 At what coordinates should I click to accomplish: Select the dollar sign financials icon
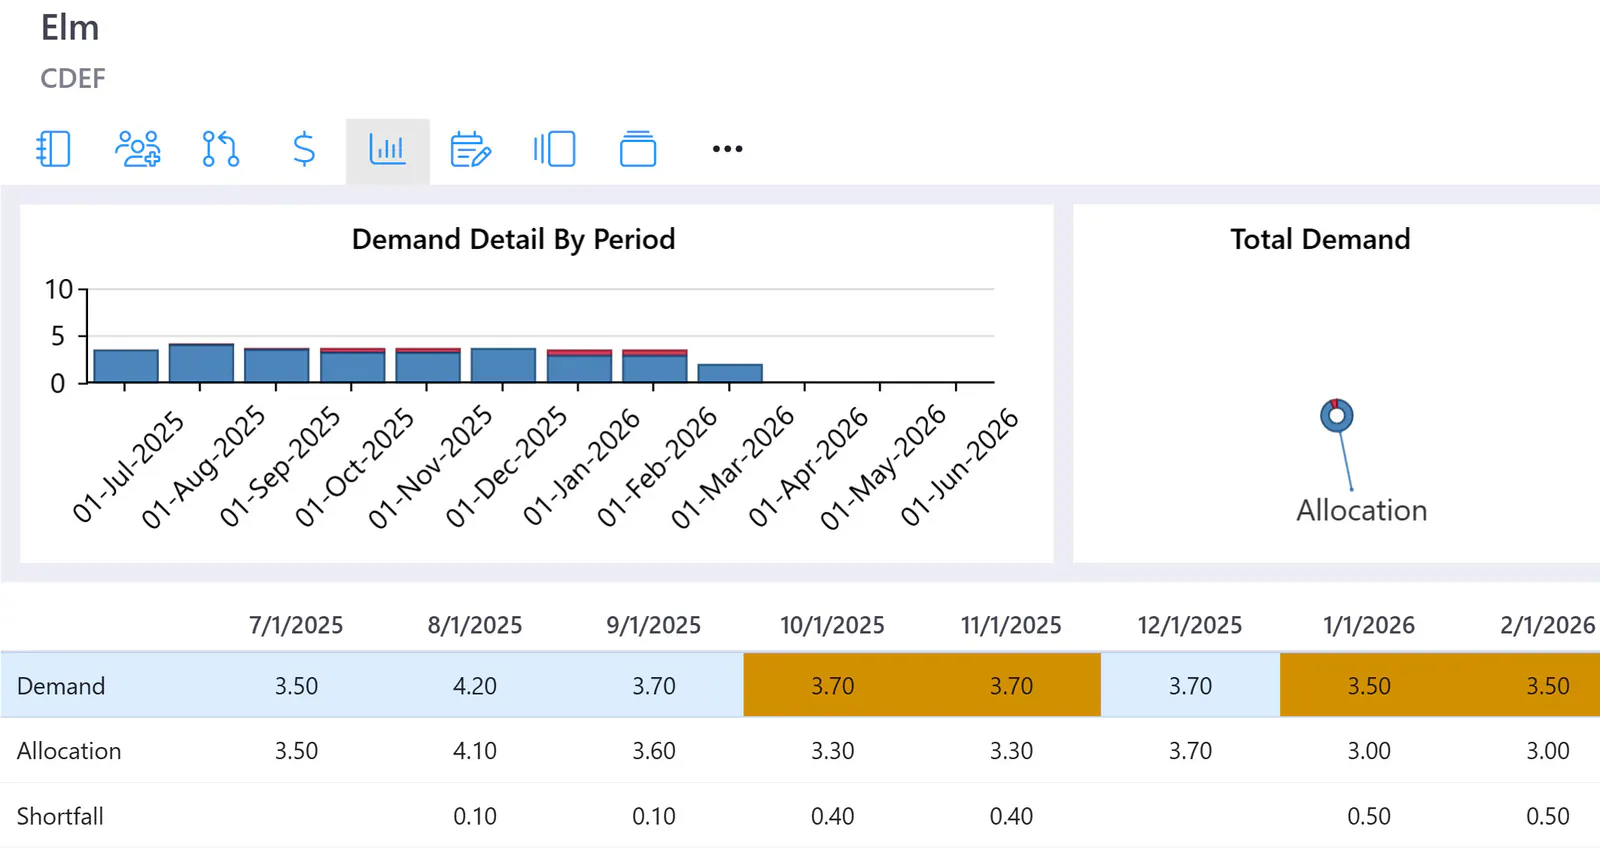[x=304, y=149]
